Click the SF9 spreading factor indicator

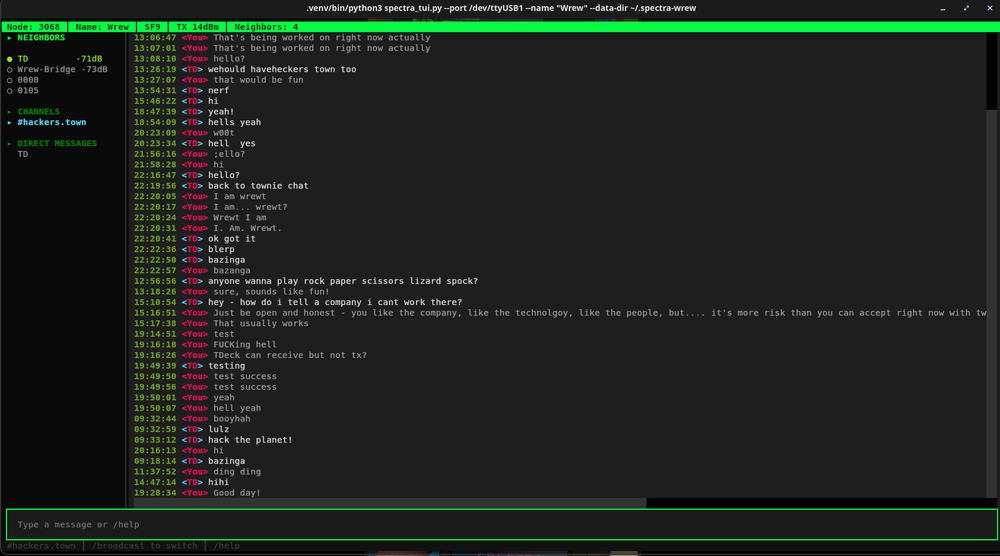[x=151, y=27]
